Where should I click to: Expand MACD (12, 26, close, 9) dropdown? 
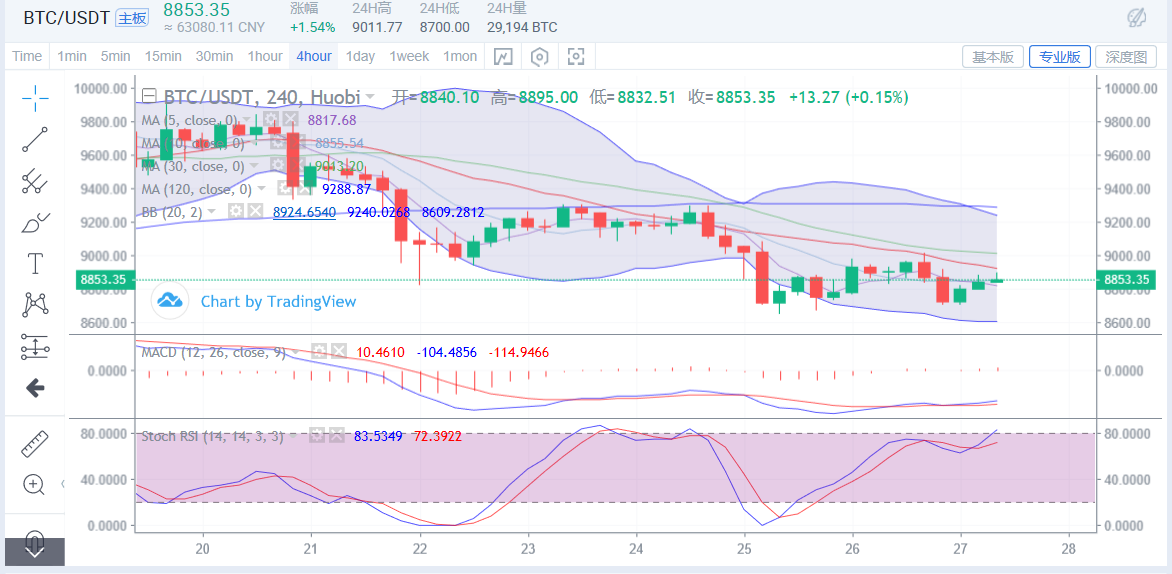297,352
